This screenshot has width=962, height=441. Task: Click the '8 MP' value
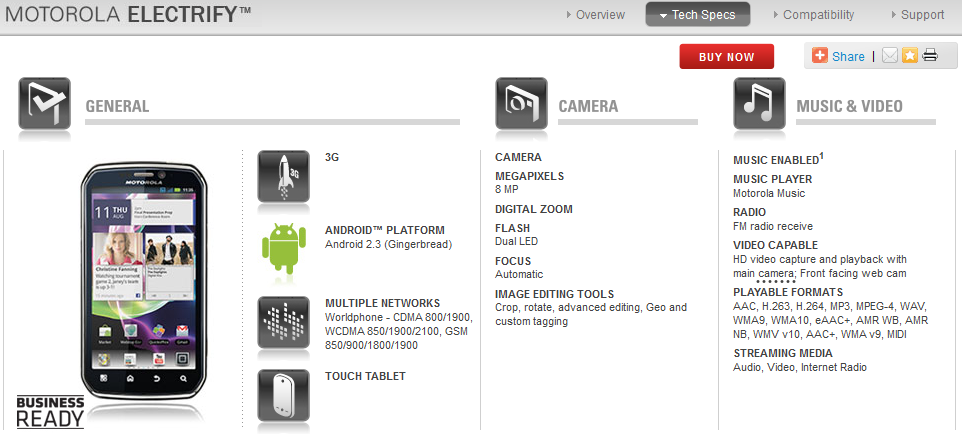[507, 190]
